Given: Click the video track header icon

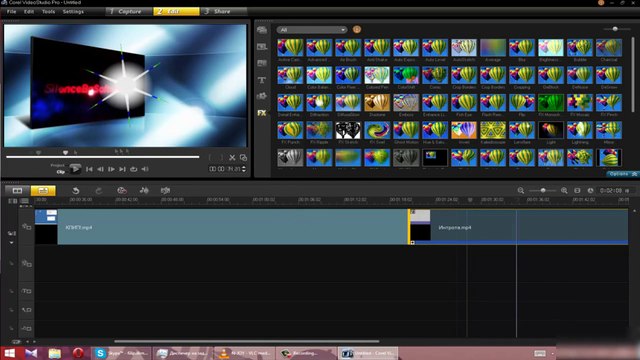Looking at the screenshot, I should coord(27,227).
